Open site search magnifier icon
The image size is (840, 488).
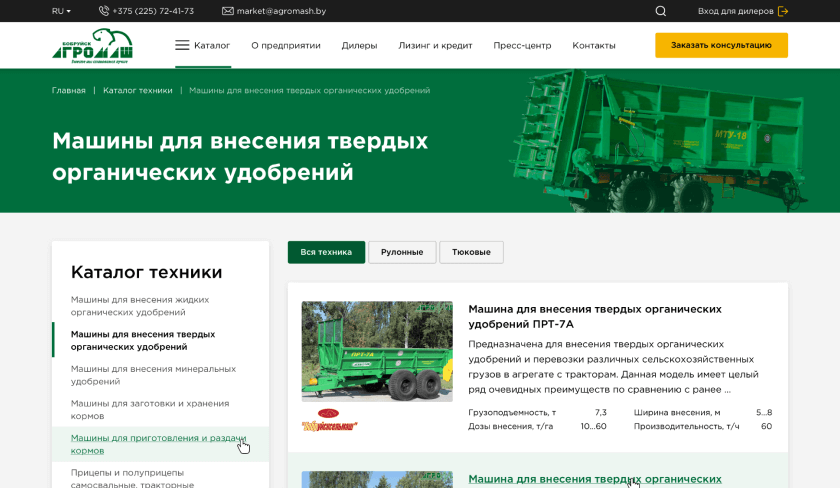661,11
